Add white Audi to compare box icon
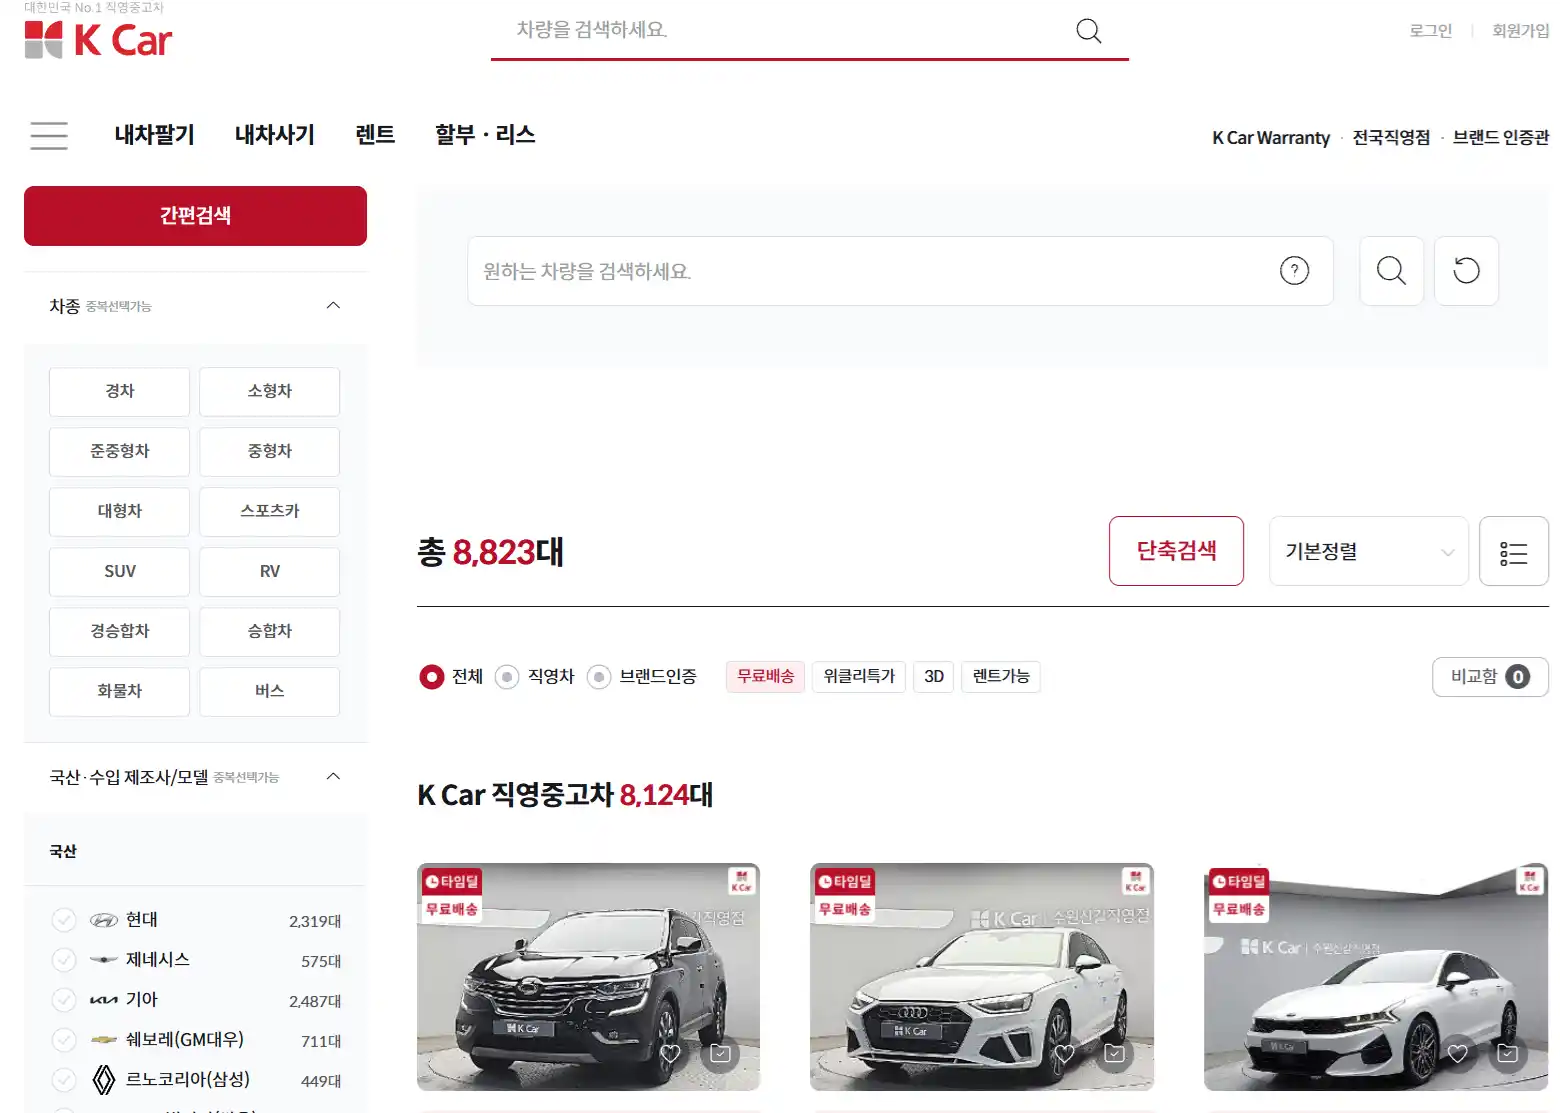The image size is (1560, 1113). pyautogui.click(x=1114, y=1053)
